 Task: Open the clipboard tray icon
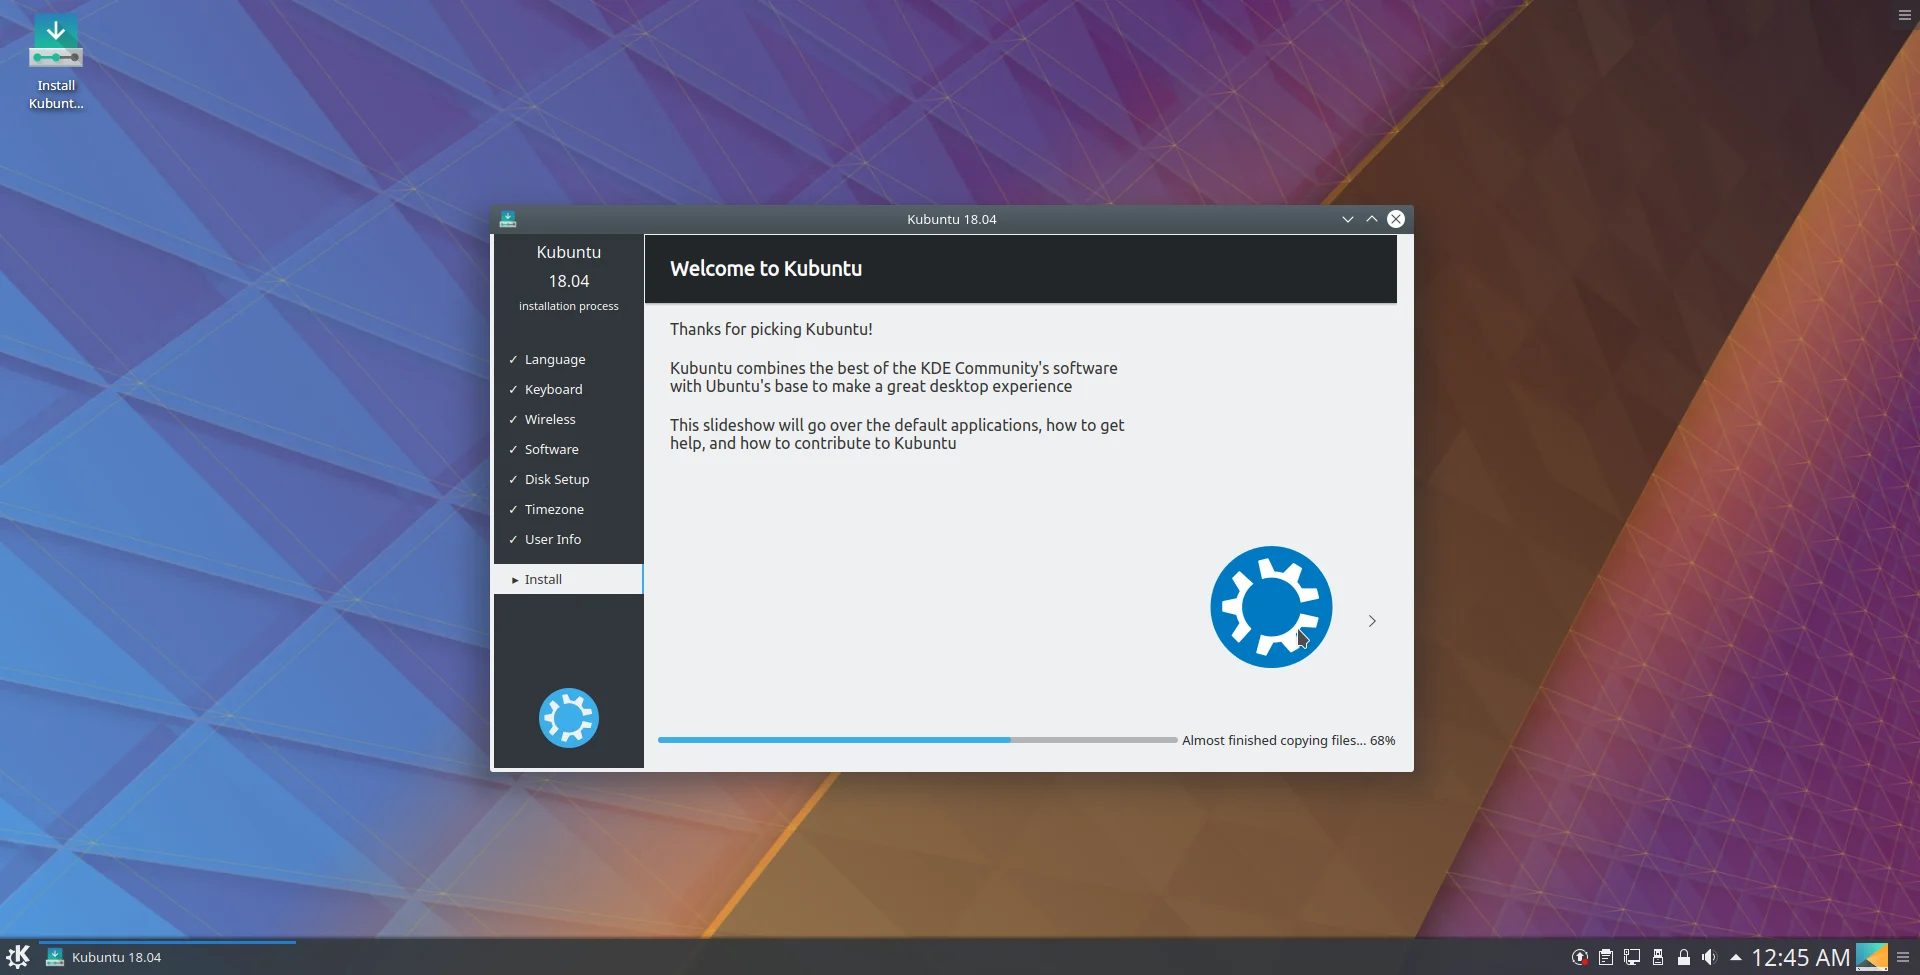click(x=1606, y=957)
